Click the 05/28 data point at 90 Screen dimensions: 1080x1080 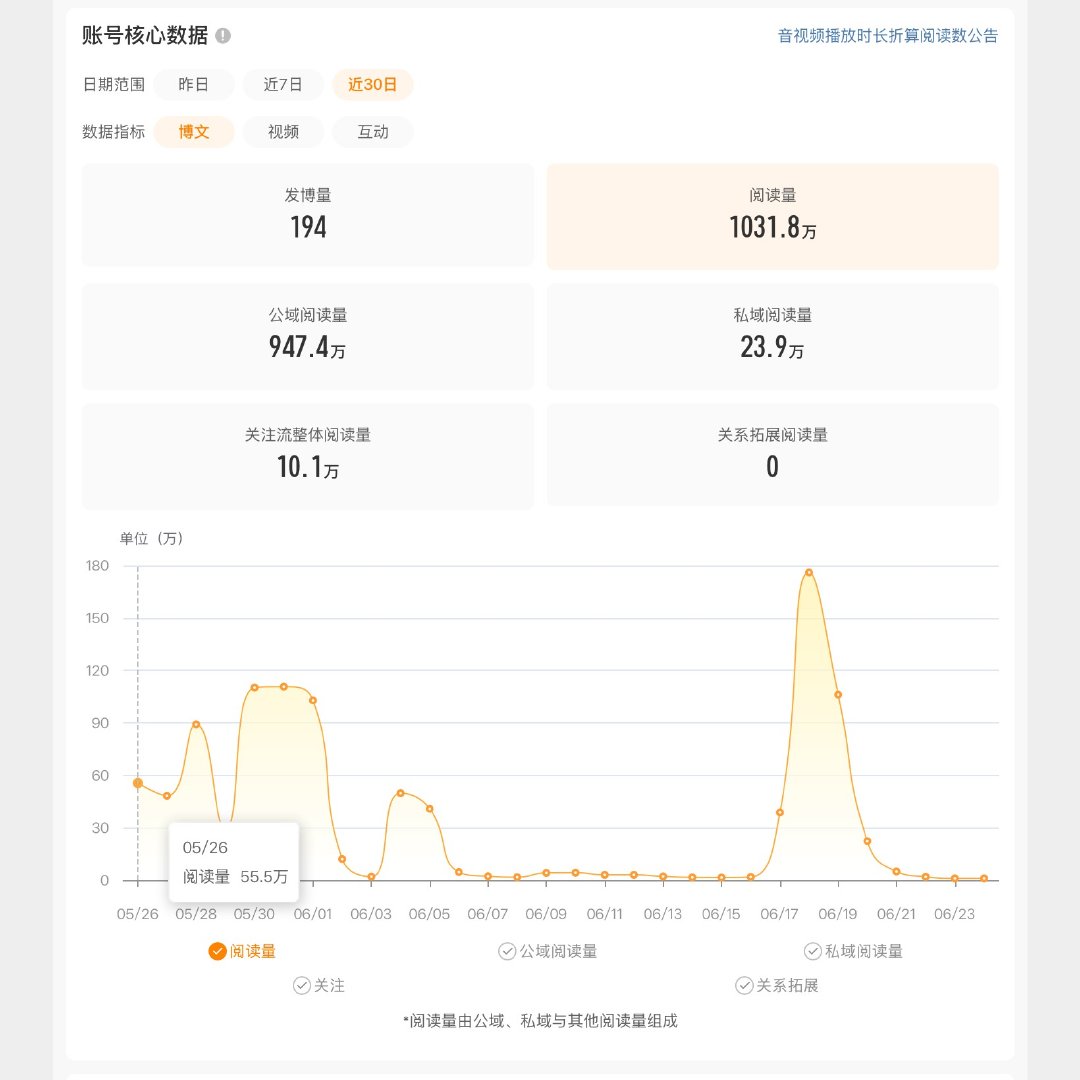(196, 724)
